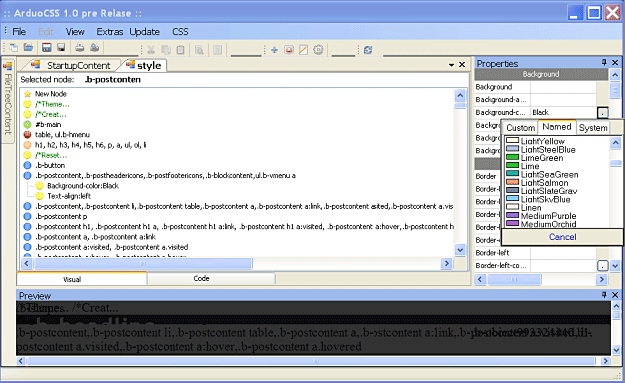Click the blue plus Add node icon

tap(274, 50)
